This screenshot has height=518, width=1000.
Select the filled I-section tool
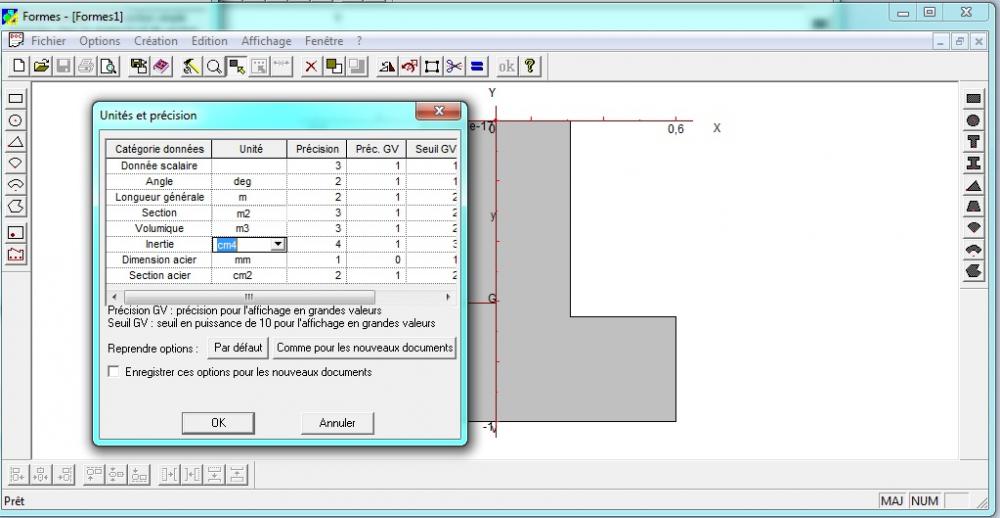pyautogui.click(x=973, y=163)
